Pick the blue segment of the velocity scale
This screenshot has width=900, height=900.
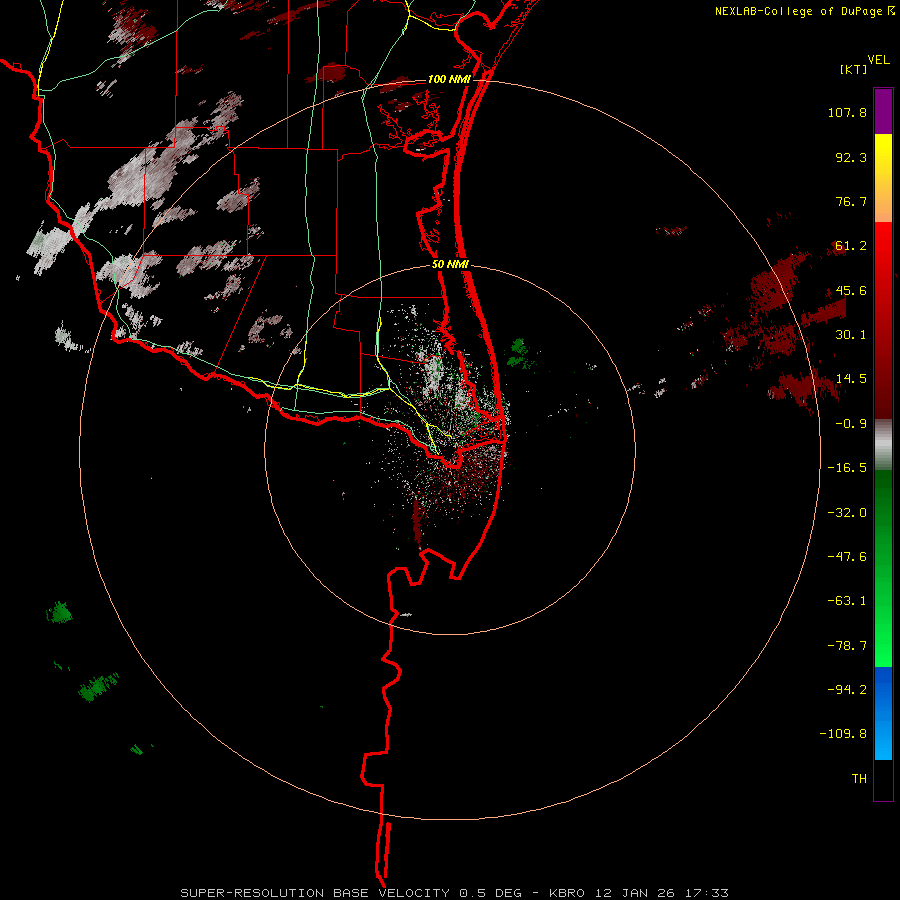click(x=883, y=713)
